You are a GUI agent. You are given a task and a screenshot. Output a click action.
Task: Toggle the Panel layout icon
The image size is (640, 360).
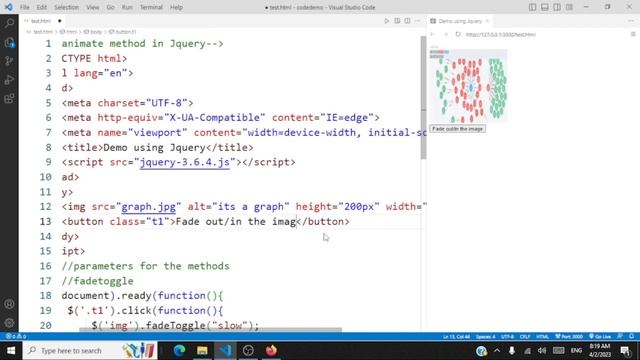click(544, 7)
